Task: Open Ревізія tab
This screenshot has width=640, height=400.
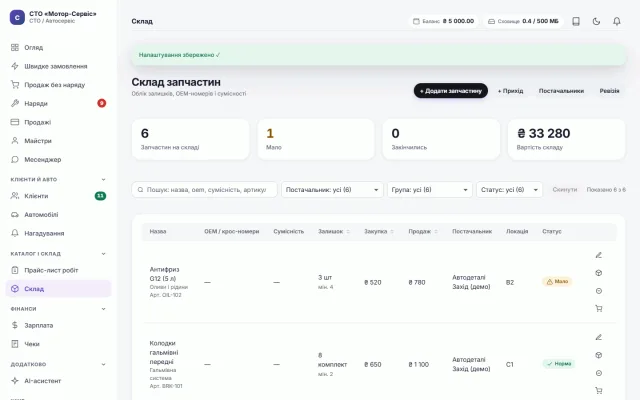Action: tap(609, 91)
